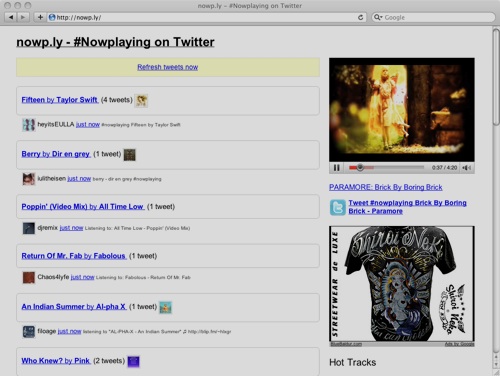Open Fifteen by Taylor Swift link

tap(60, 100)
